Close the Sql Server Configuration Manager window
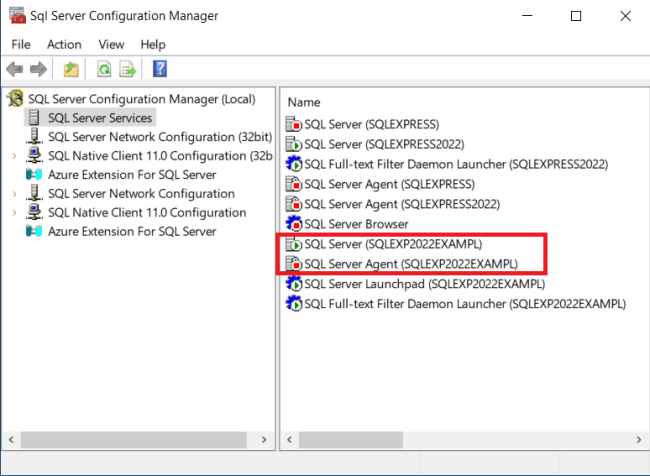This screenshot has width=650, height=476. point(625,16)
